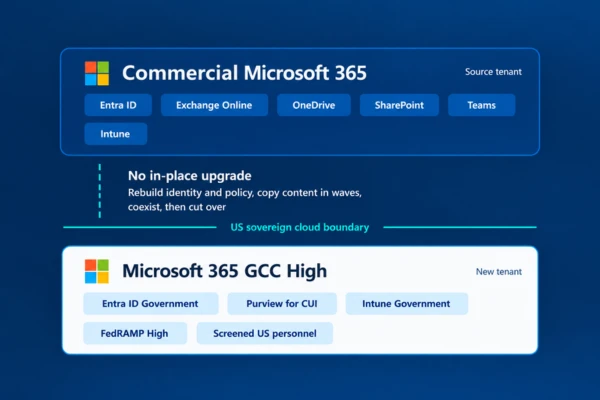Select the Entra ID chip
The height and width of the screenshot is (400, 600).
[118, 105]
